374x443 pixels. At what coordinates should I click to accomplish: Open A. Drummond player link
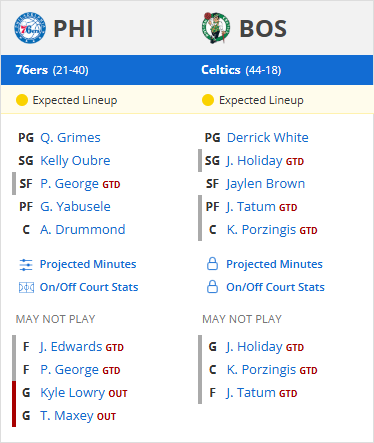[x=83, y=230]
